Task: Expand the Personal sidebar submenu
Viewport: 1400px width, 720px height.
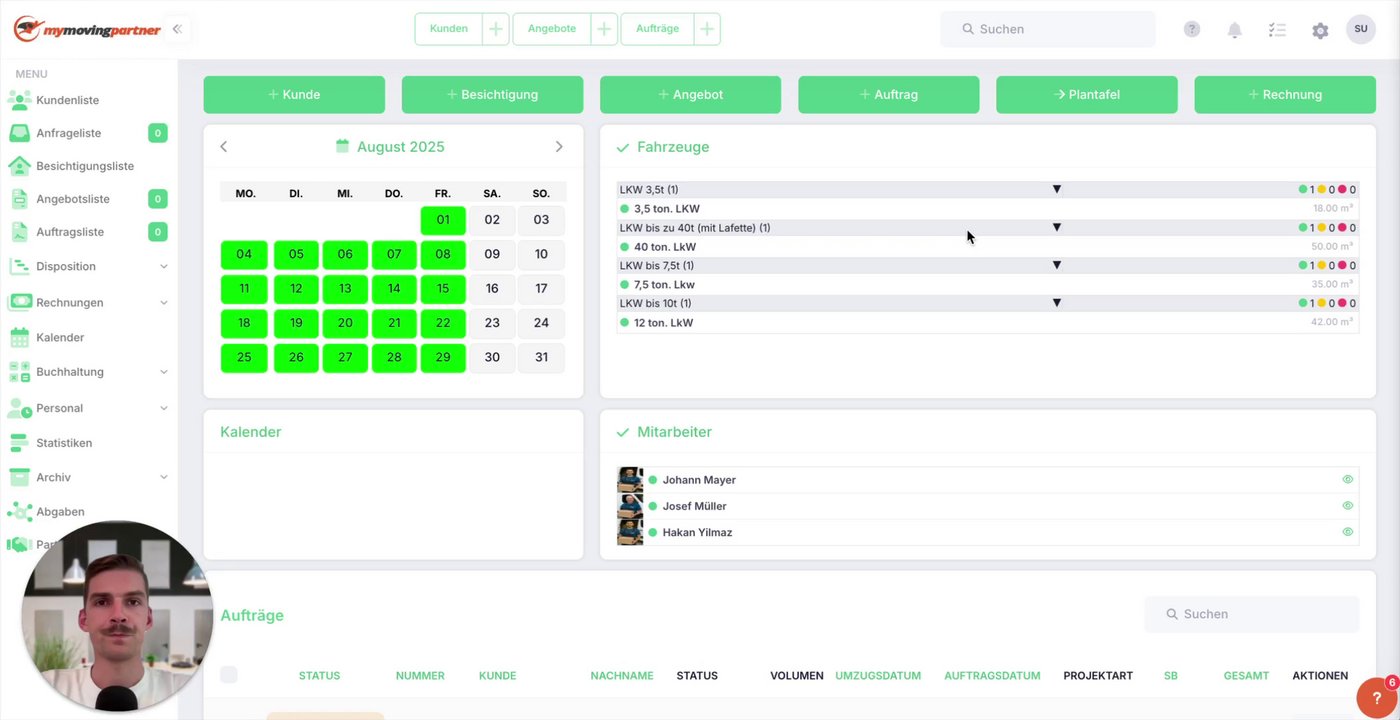Action: coord(164,408)
